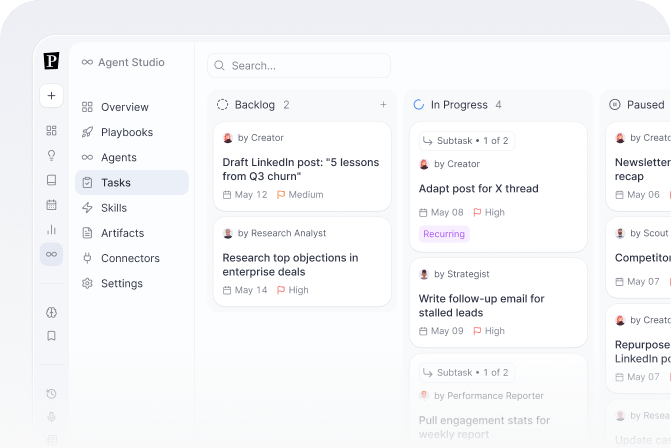
Task: Click by Creator avatar on Draft LinkedIn post card
Action: [228, 138]
